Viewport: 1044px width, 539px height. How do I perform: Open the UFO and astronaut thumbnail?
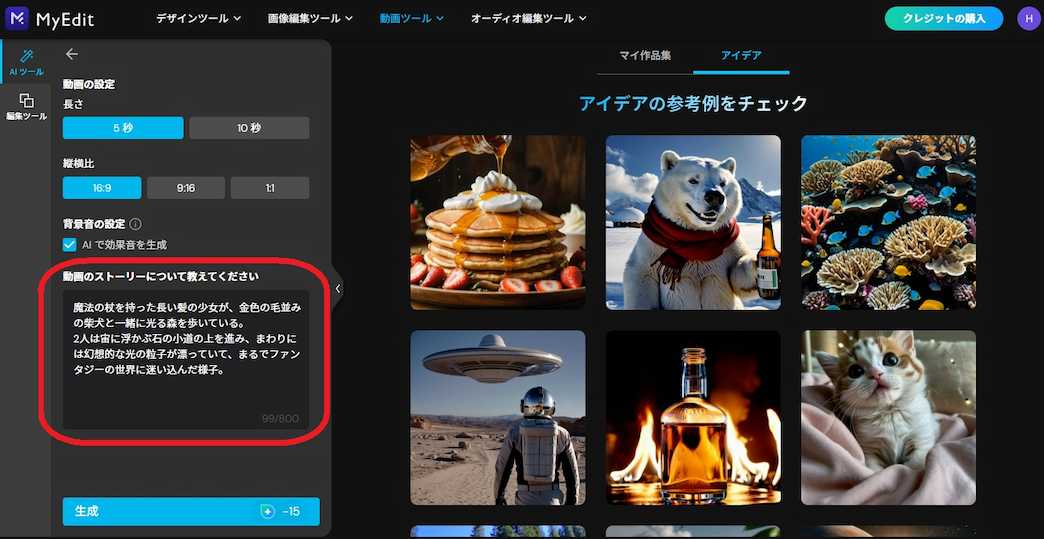[498, 418]
